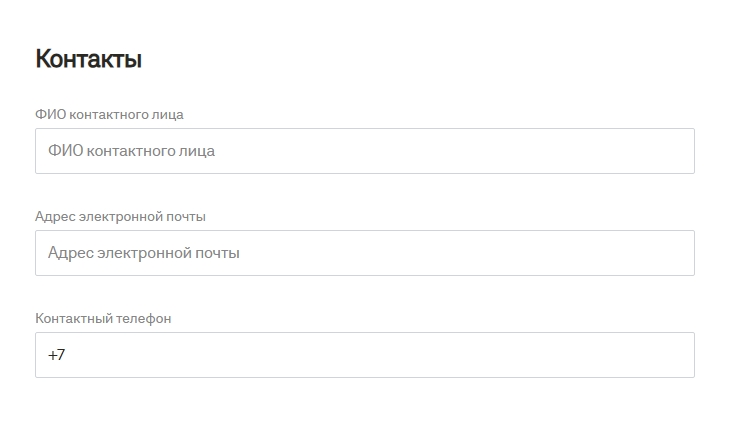Click the label above the phone field
746x422 pixels.
point(103,318)
